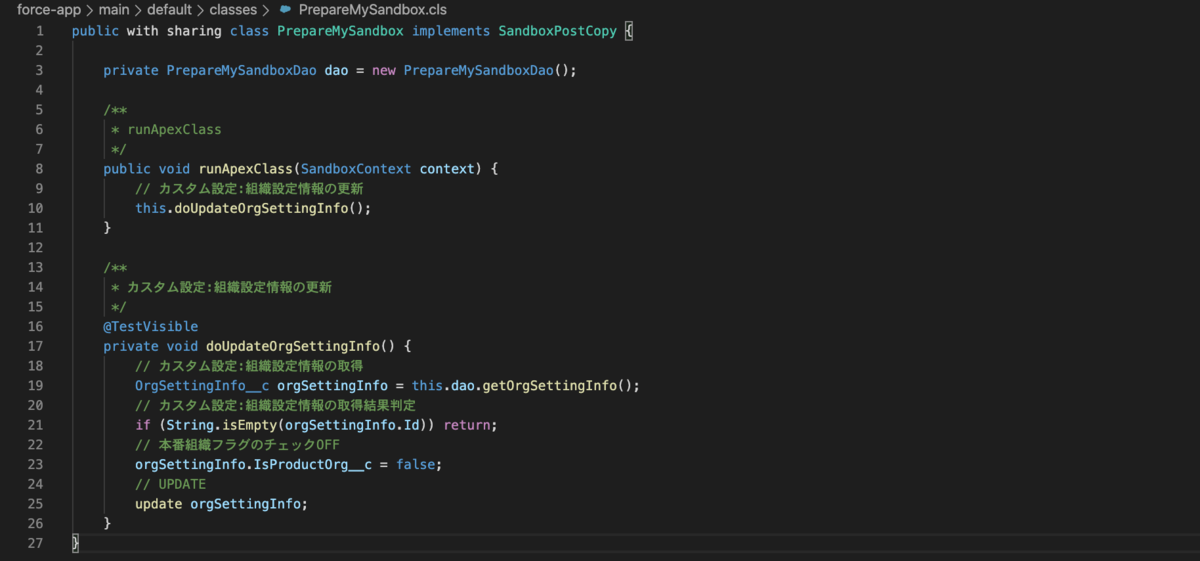Screen dimensions: 1200x561
Task: Click '* runApexClass' comment on line 6
Action: (166, 129)
